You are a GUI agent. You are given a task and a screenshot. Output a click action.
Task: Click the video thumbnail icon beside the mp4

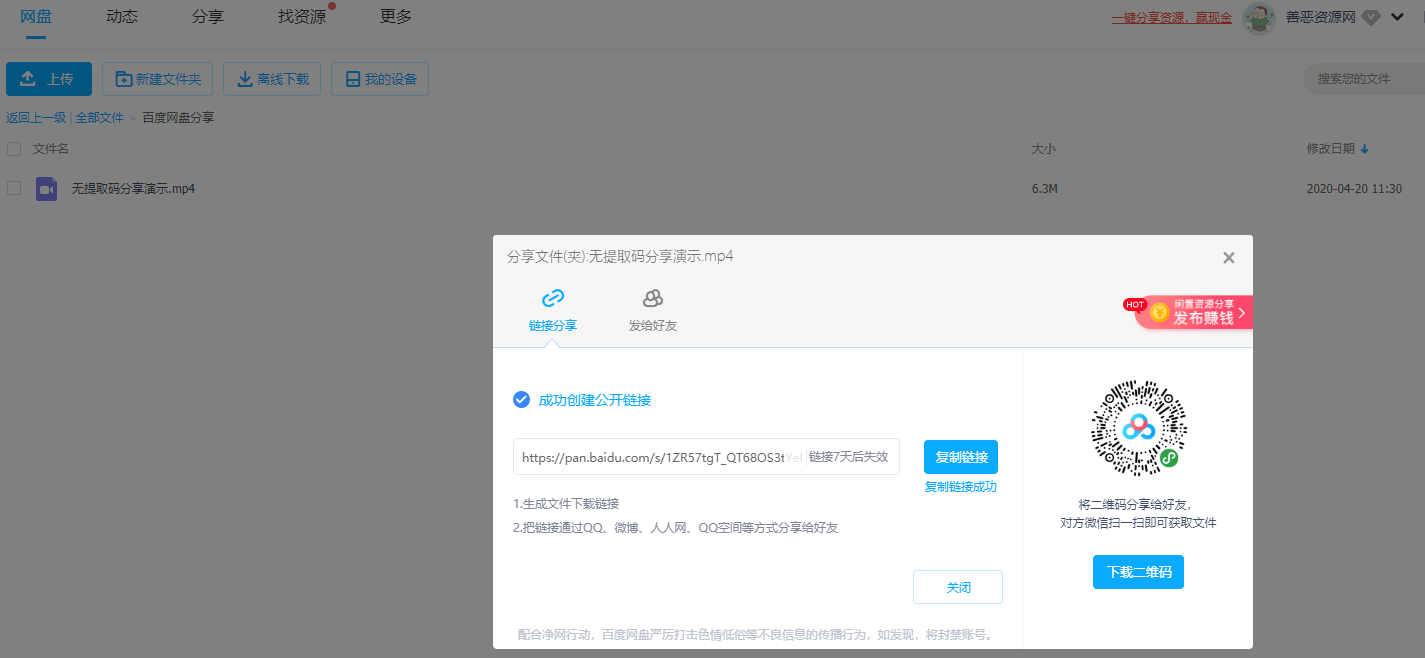point(46,188)
